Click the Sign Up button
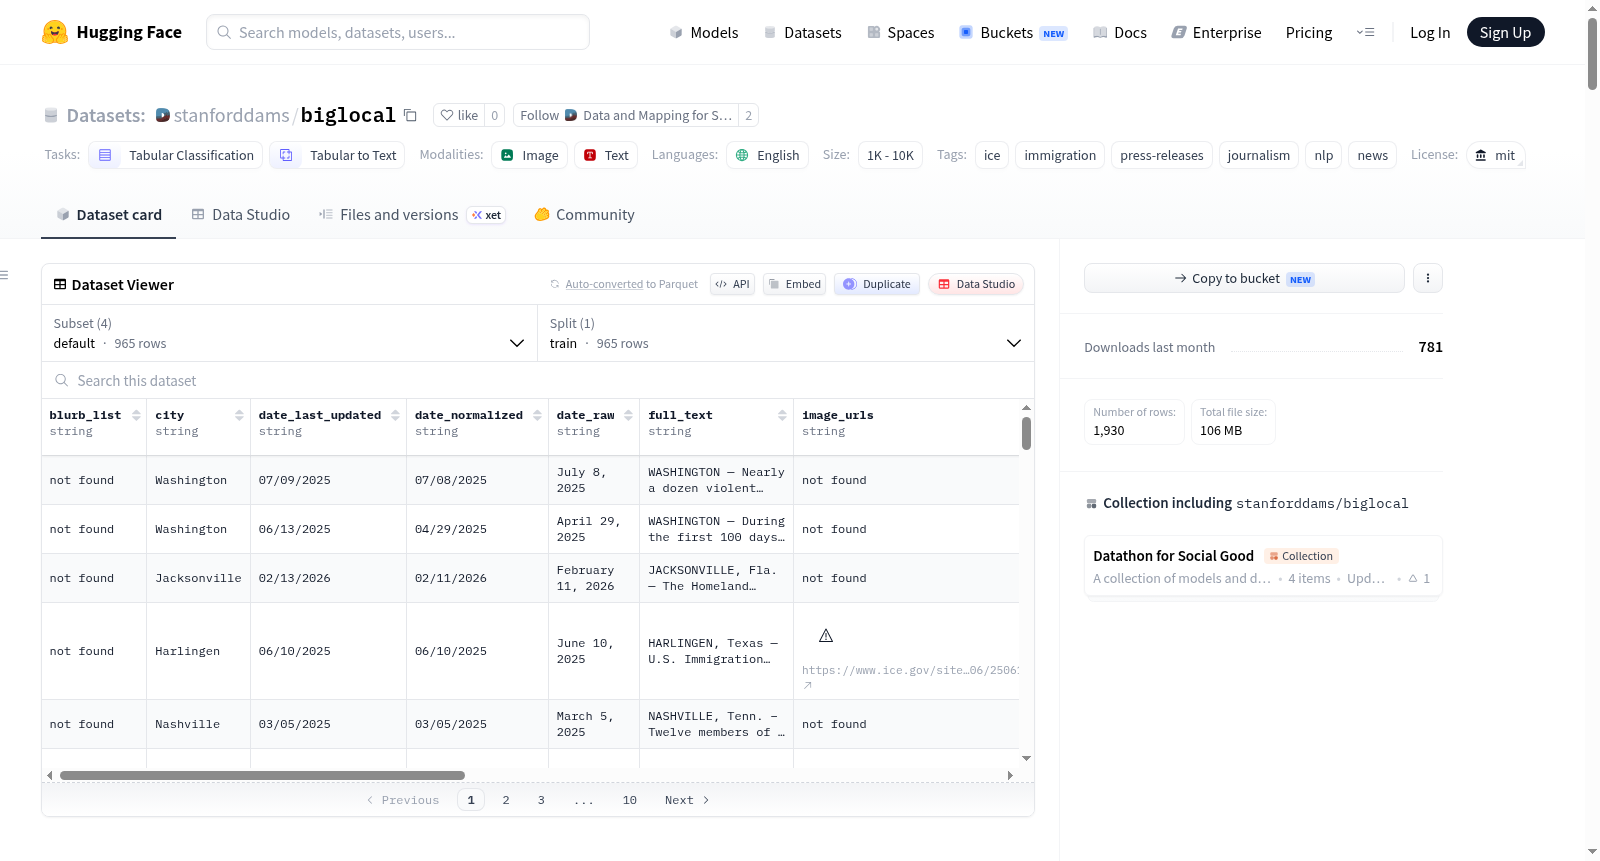 click(1505, 32)
